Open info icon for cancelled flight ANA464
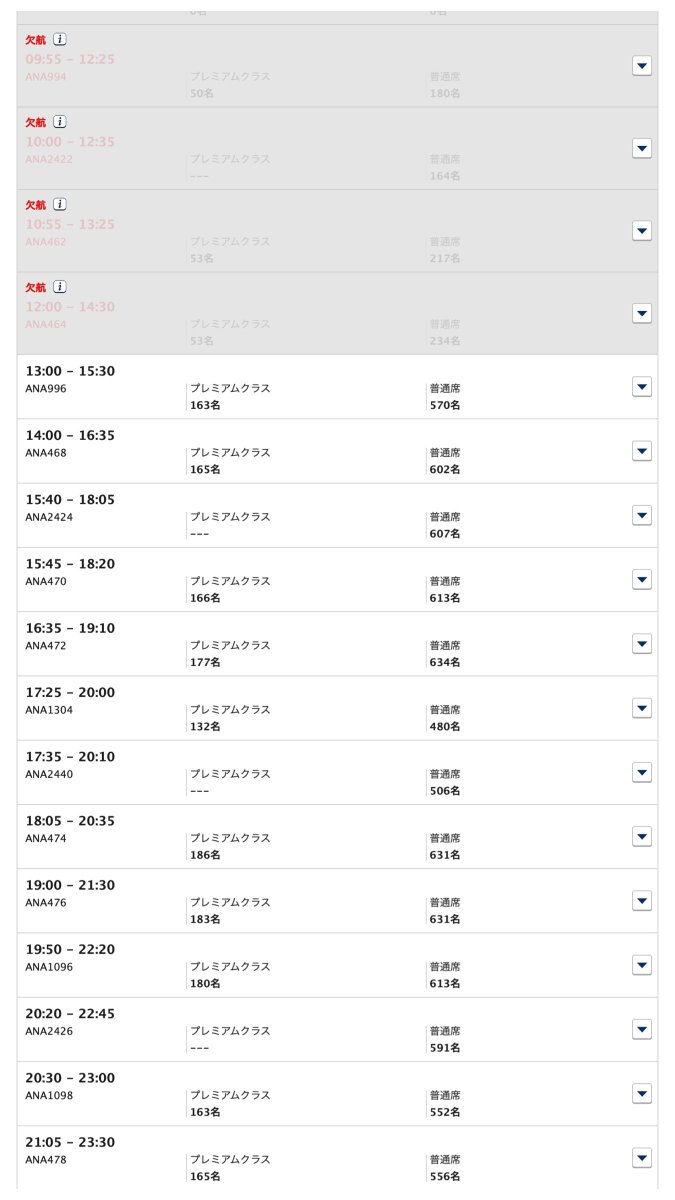Screen dimensions: 675x1200 pos(60,287)
